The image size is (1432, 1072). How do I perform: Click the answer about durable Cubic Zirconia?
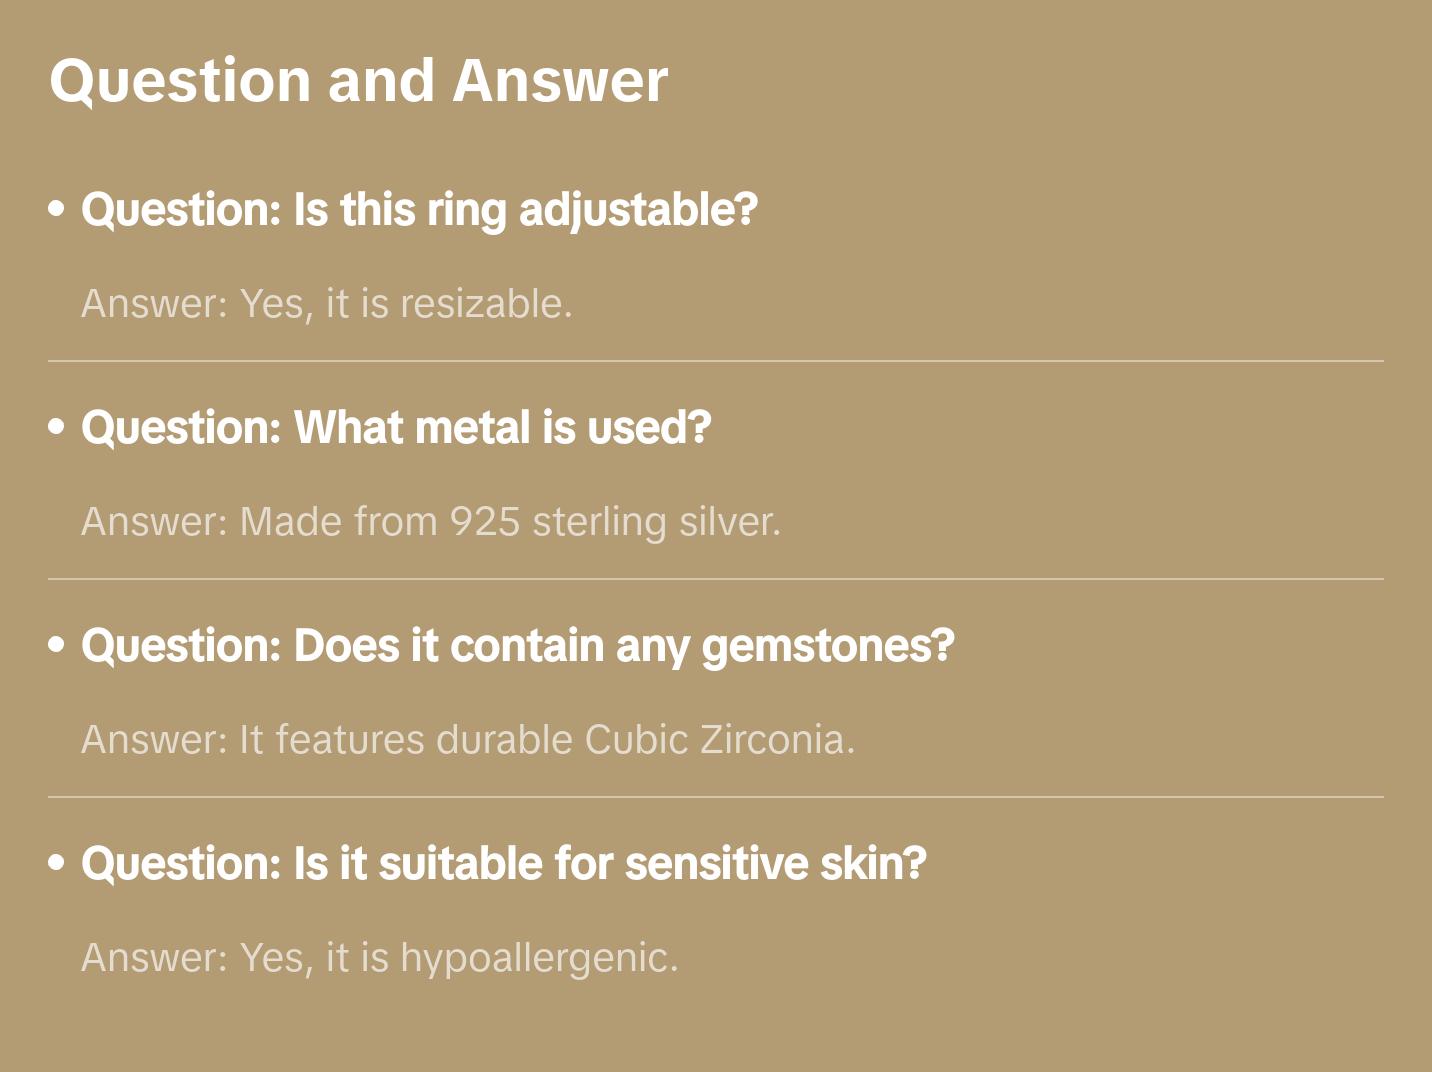[468, 740]
